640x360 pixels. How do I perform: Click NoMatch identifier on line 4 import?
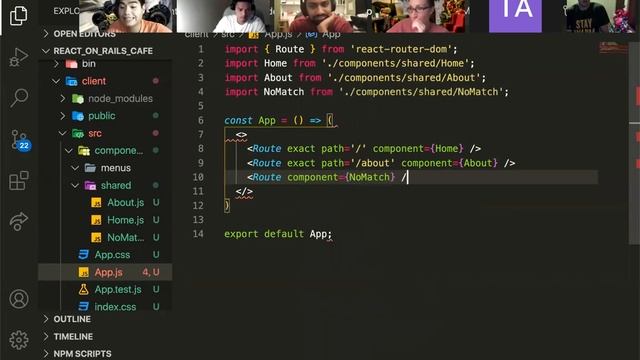pyautogui.click(x=284, y=92)
